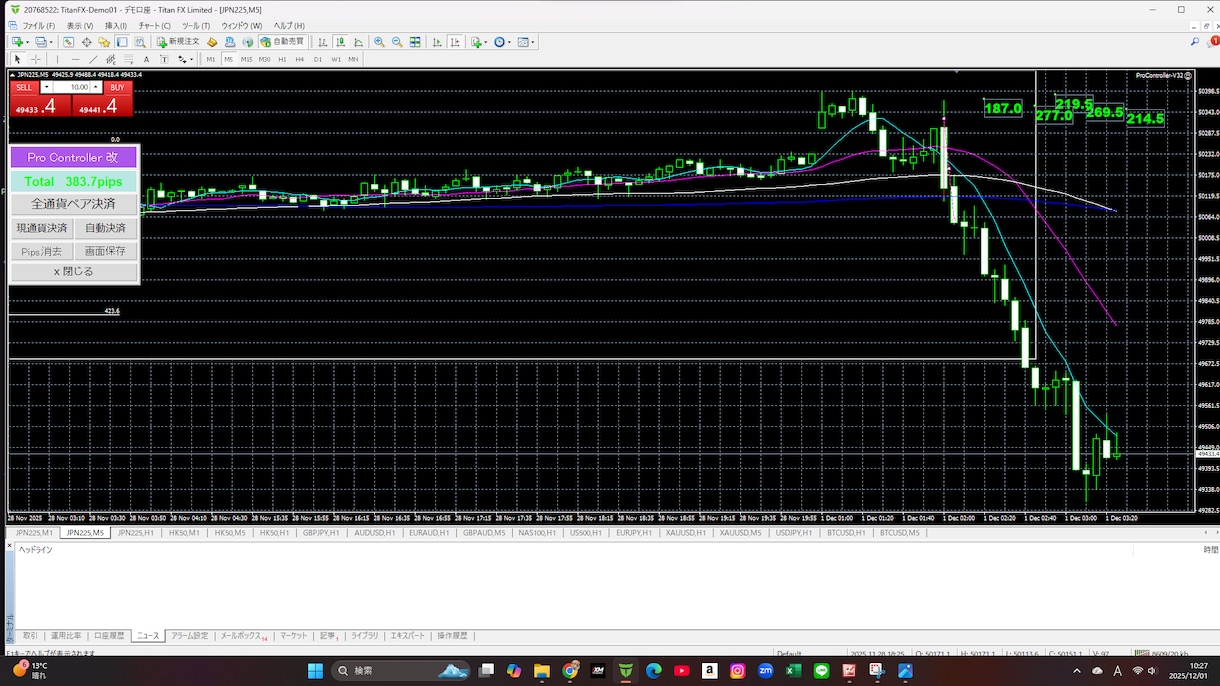The width and height of the screenshot is (1220, 686).
Task: Click 画面保存 button
Action: click(x=105, y=251)
